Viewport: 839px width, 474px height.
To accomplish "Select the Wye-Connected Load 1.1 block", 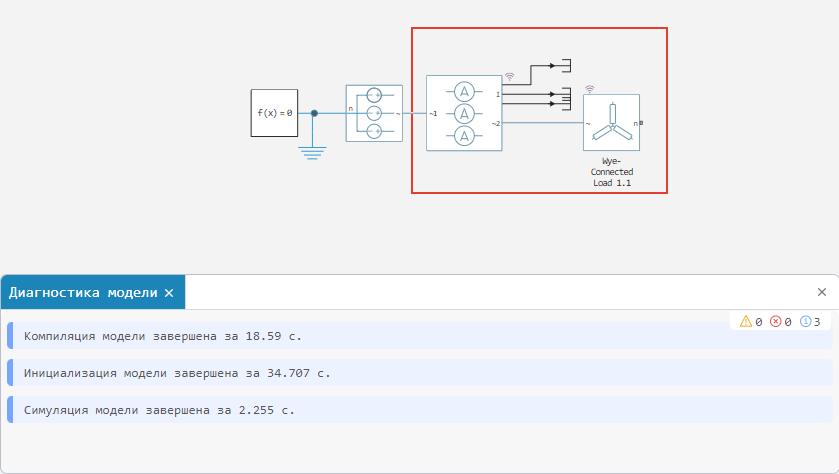I will pyautogui.click(x=611, y=123).
